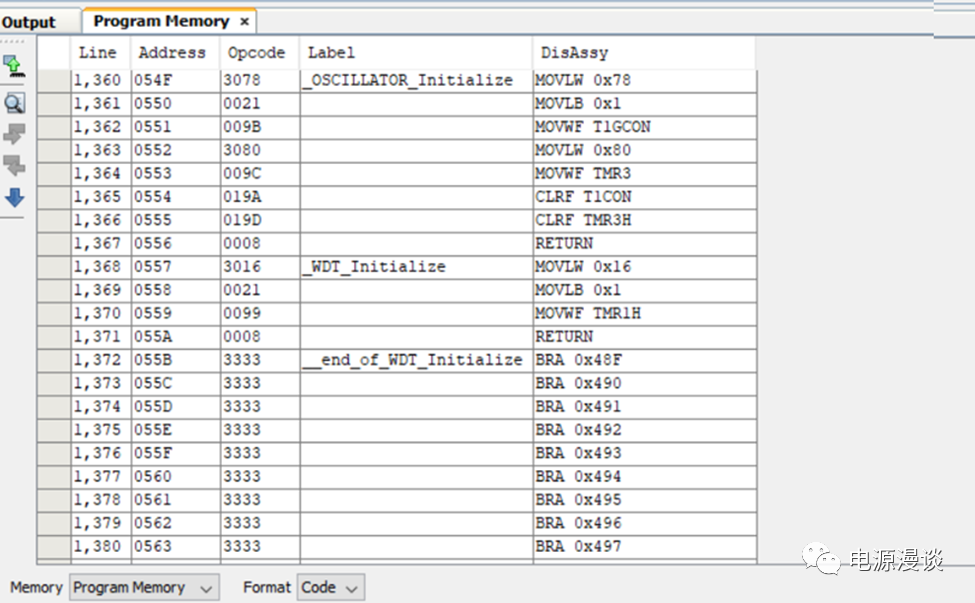Click gutter cell beside line 1,367
Screen dimensions: 975x603
[x=54, y=243]
